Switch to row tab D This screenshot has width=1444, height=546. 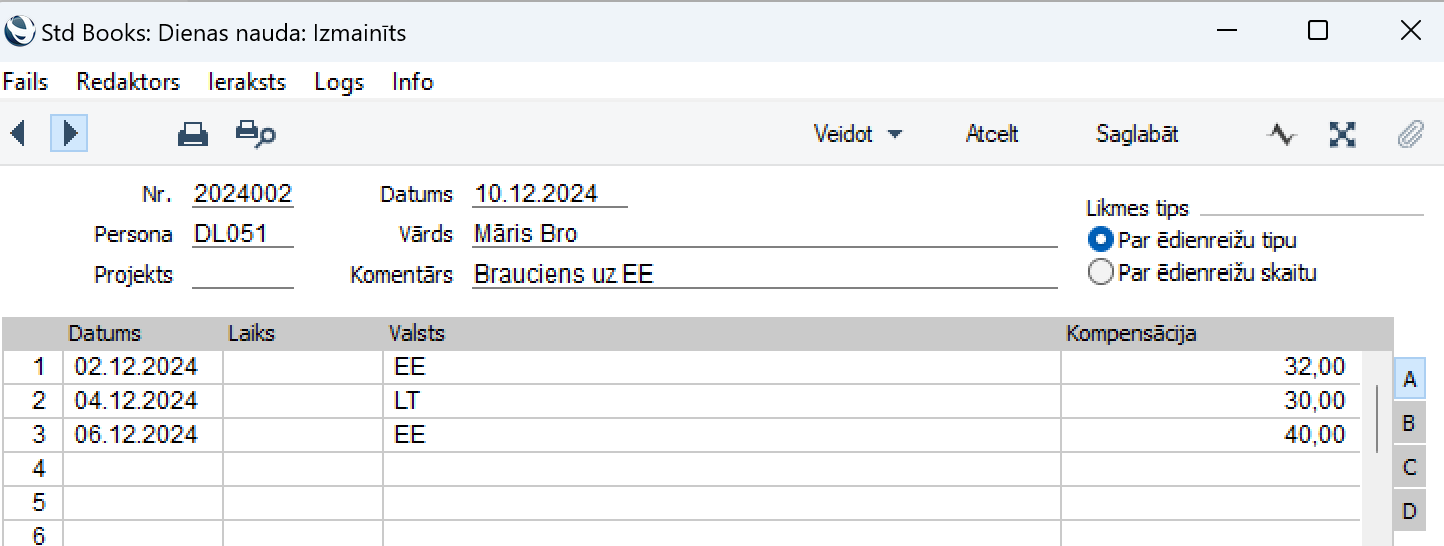(1409, 511)
